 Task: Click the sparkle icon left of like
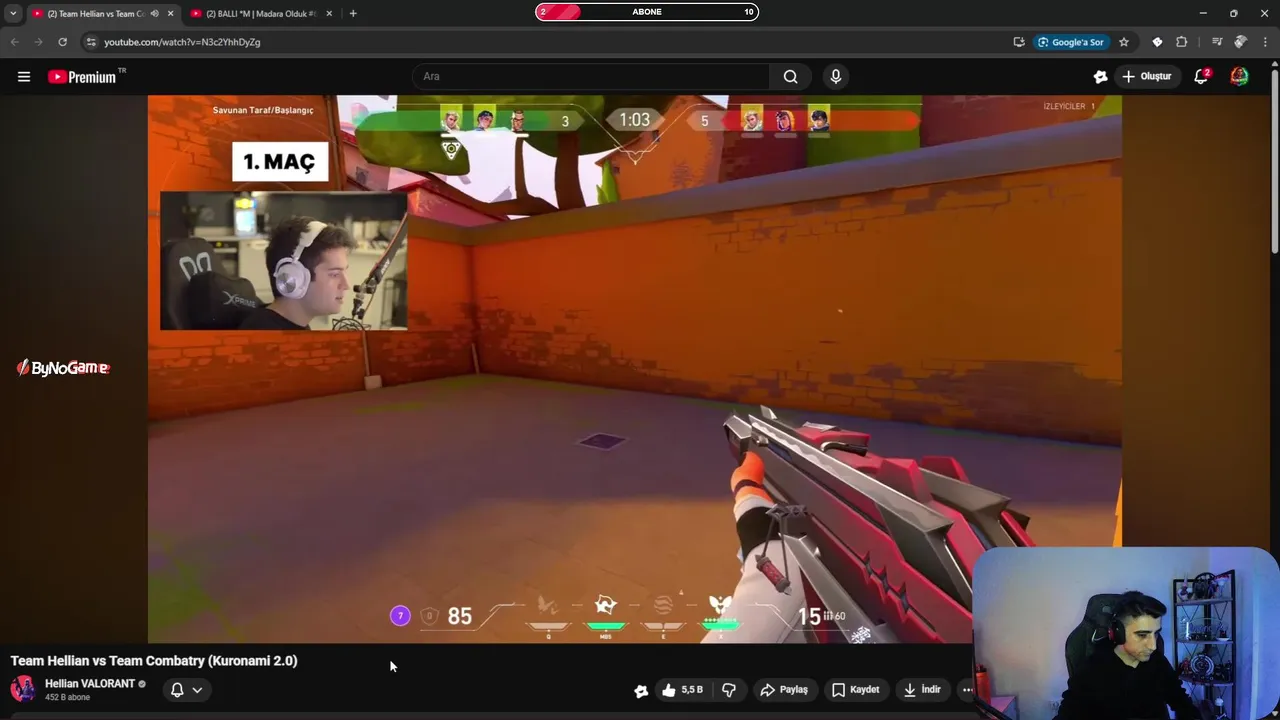point(641,690)
